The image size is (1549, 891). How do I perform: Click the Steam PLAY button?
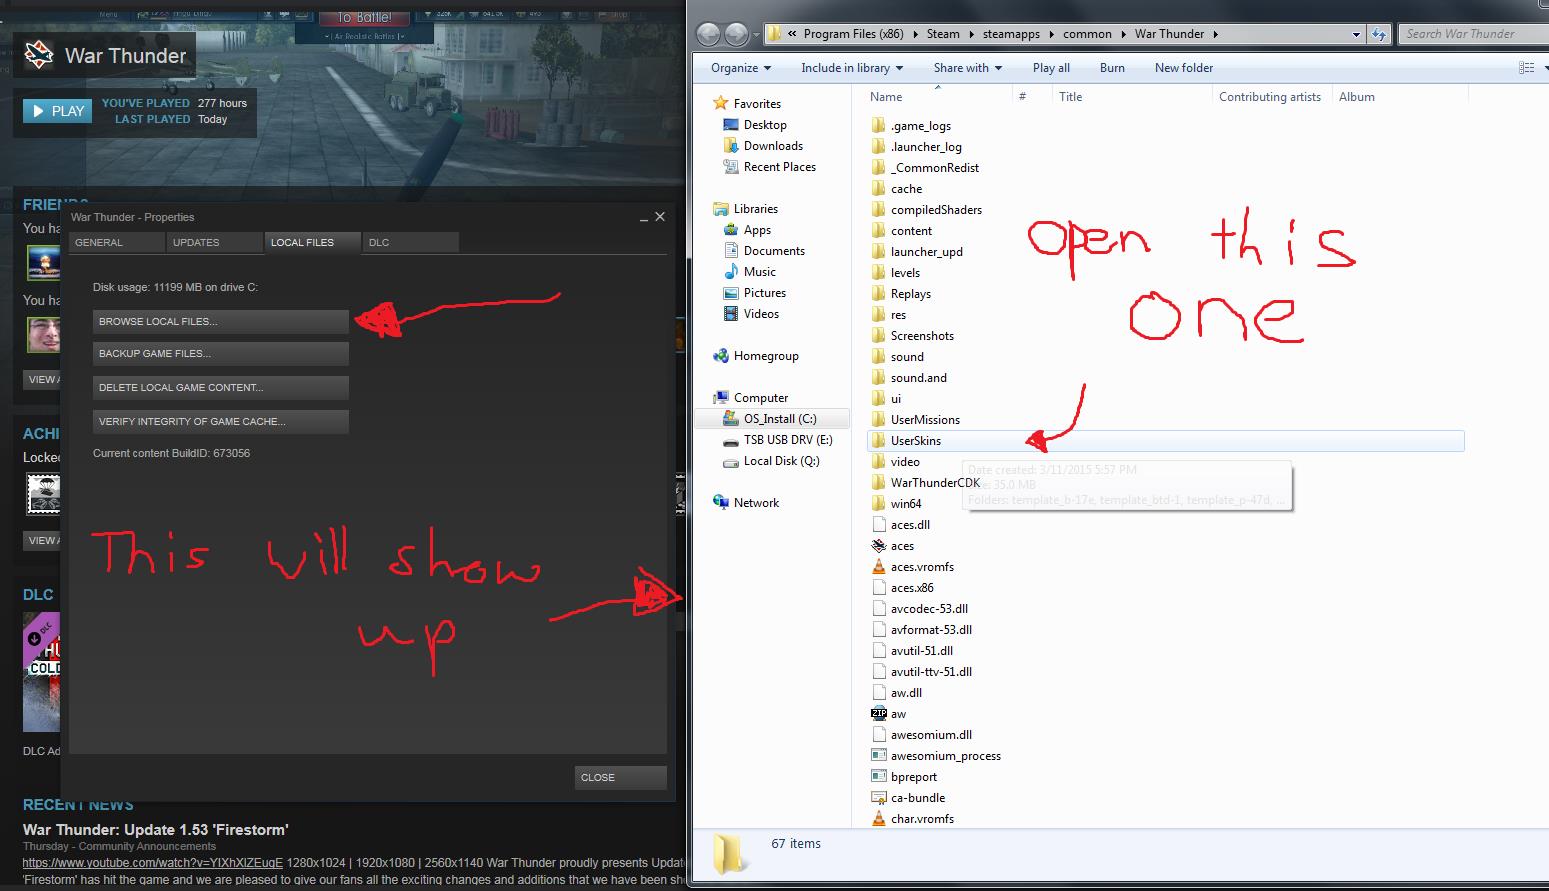[58, 111]
